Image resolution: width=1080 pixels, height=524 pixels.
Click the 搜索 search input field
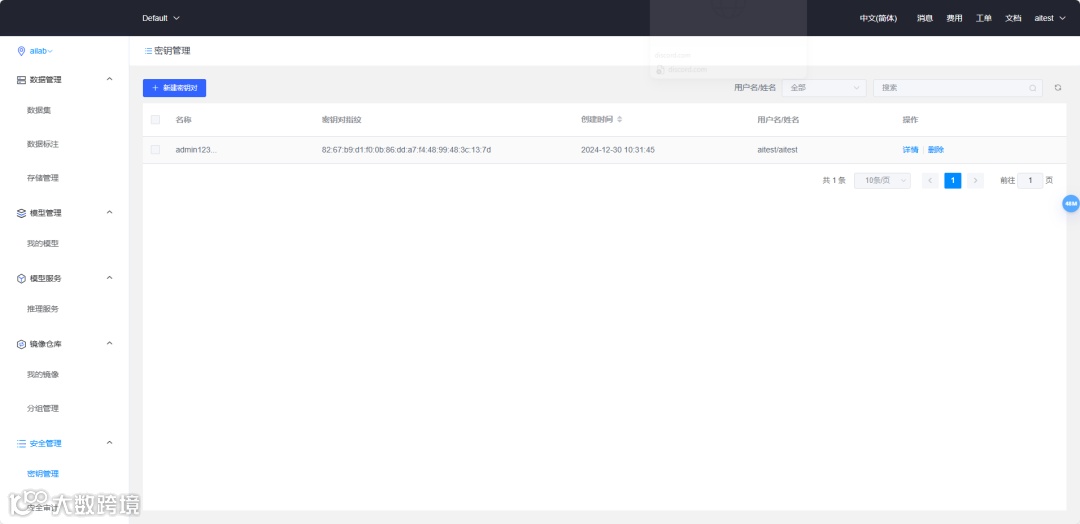pos(957,88)
